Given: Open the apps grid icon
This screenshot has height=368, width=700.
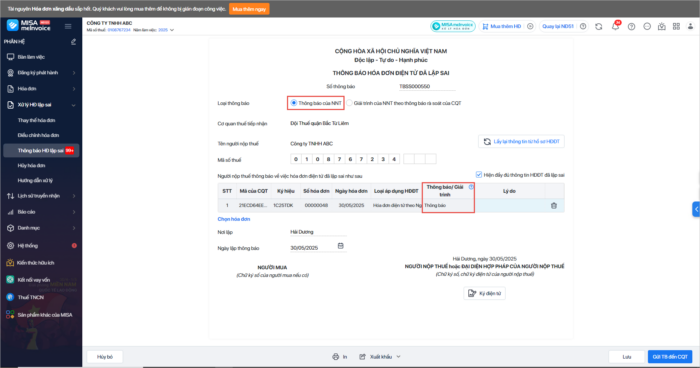Looking at the screenshot, I should pyautogui.click(x=676, y=27).
